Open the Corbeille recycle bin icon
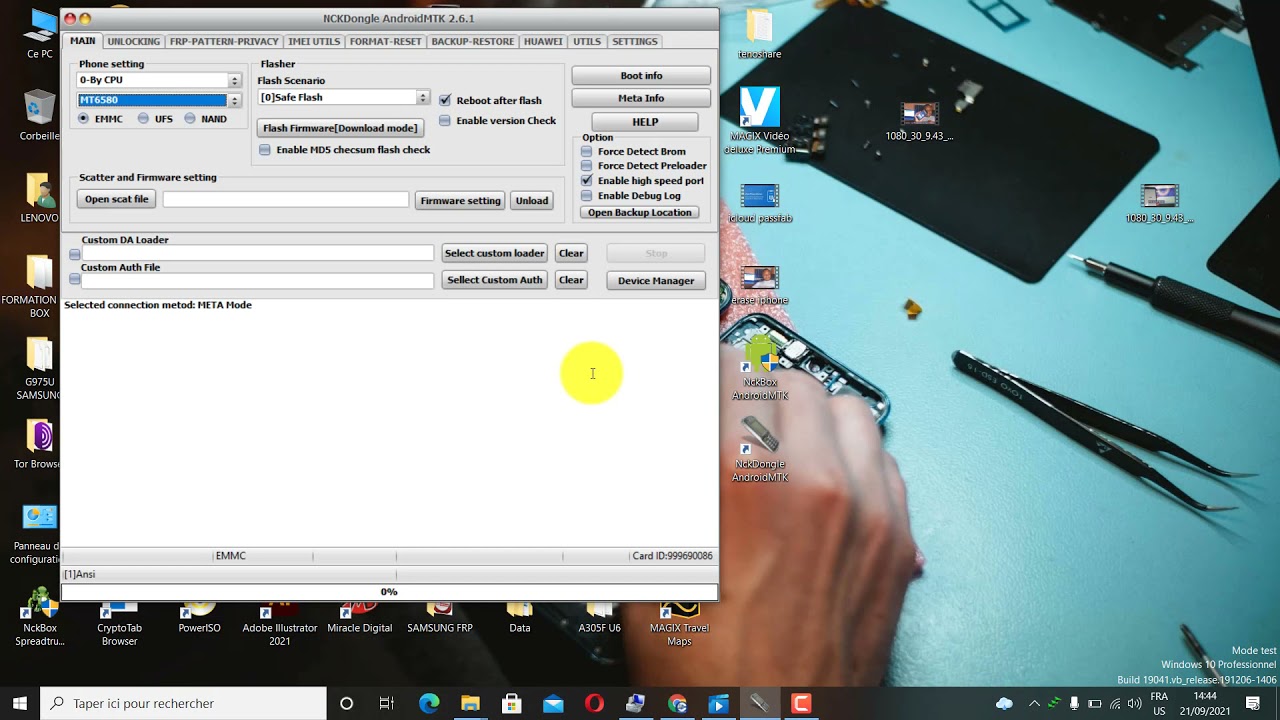Image resolution: width=1280 pixels, height=720 pixels. coord(40,115)
